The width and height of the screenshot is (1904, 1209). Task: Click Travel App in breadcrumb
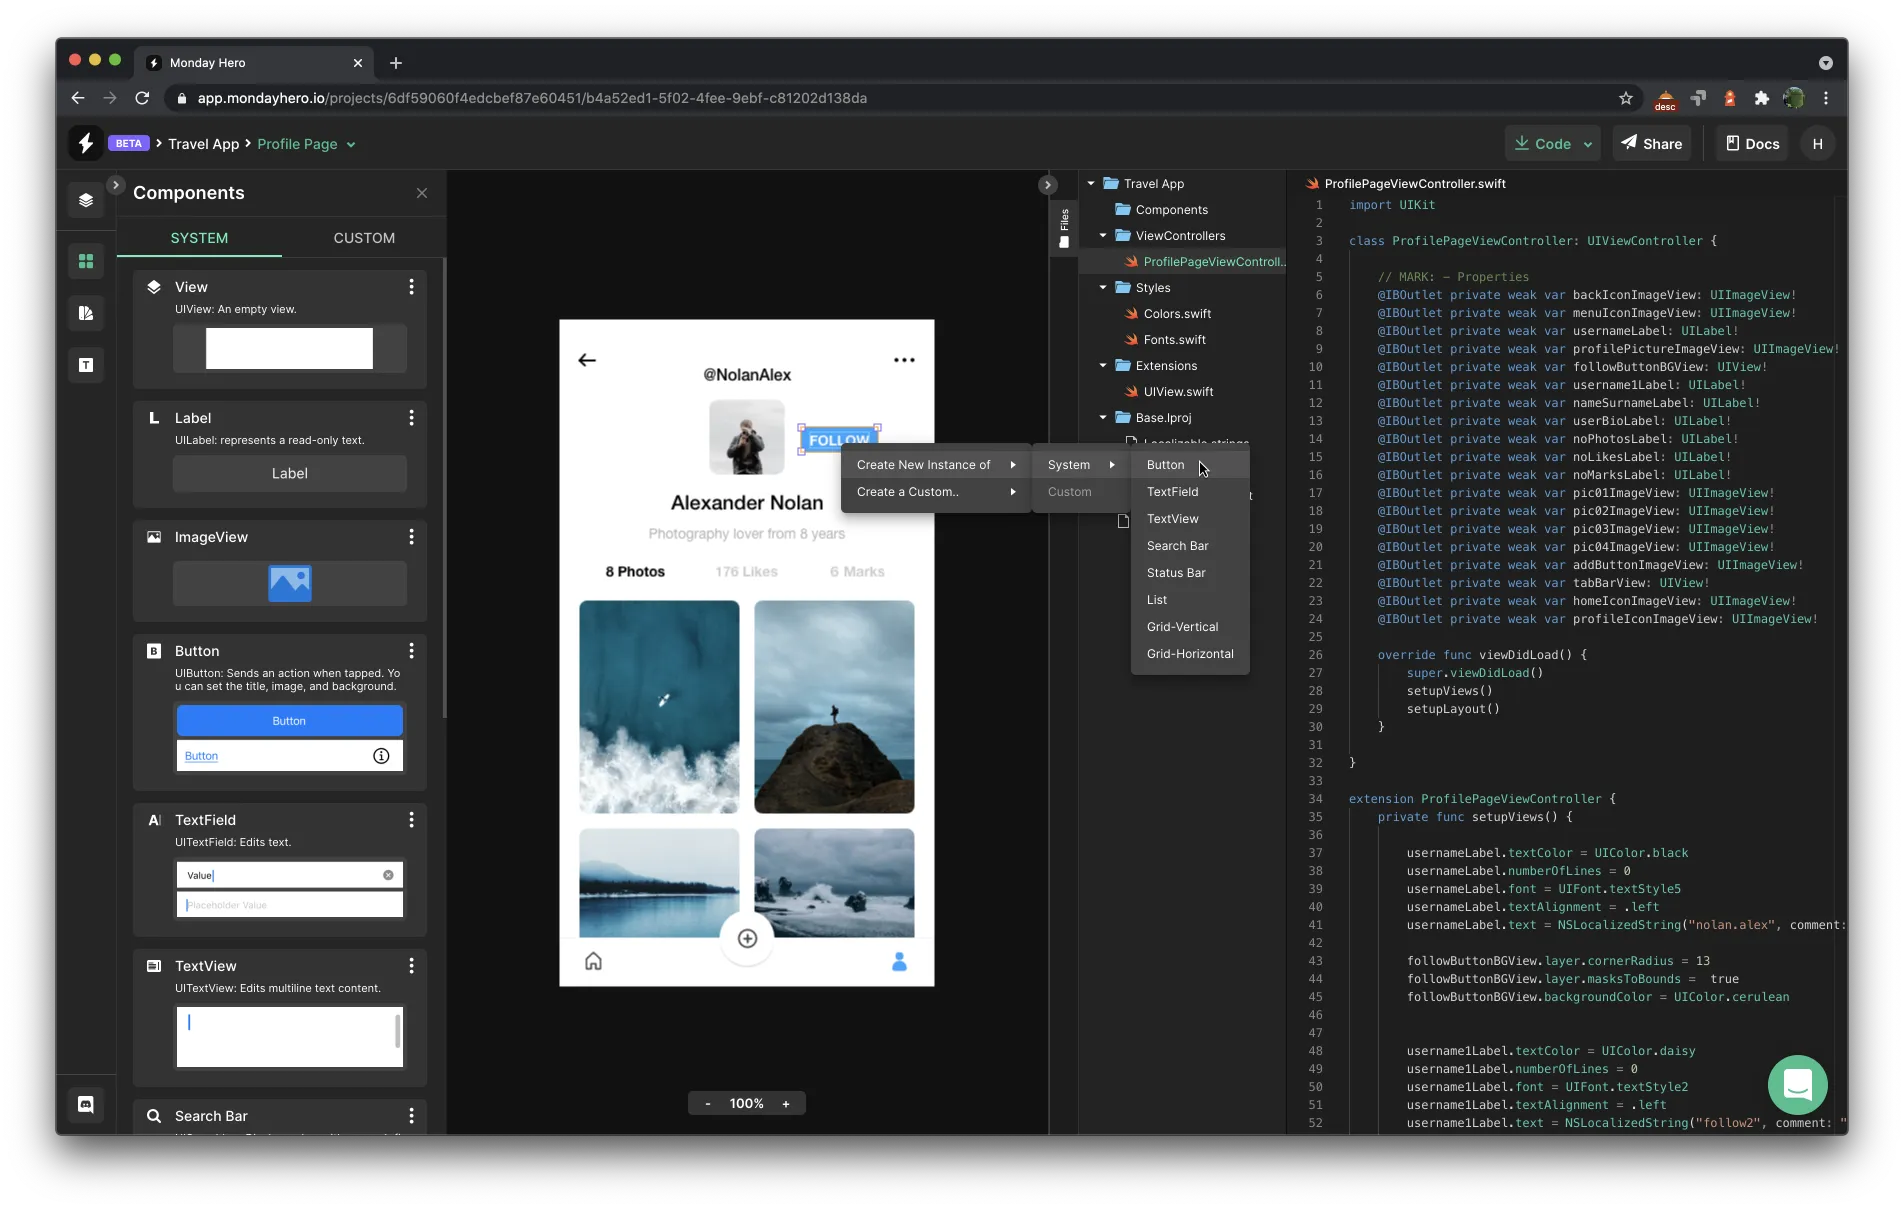204,144
